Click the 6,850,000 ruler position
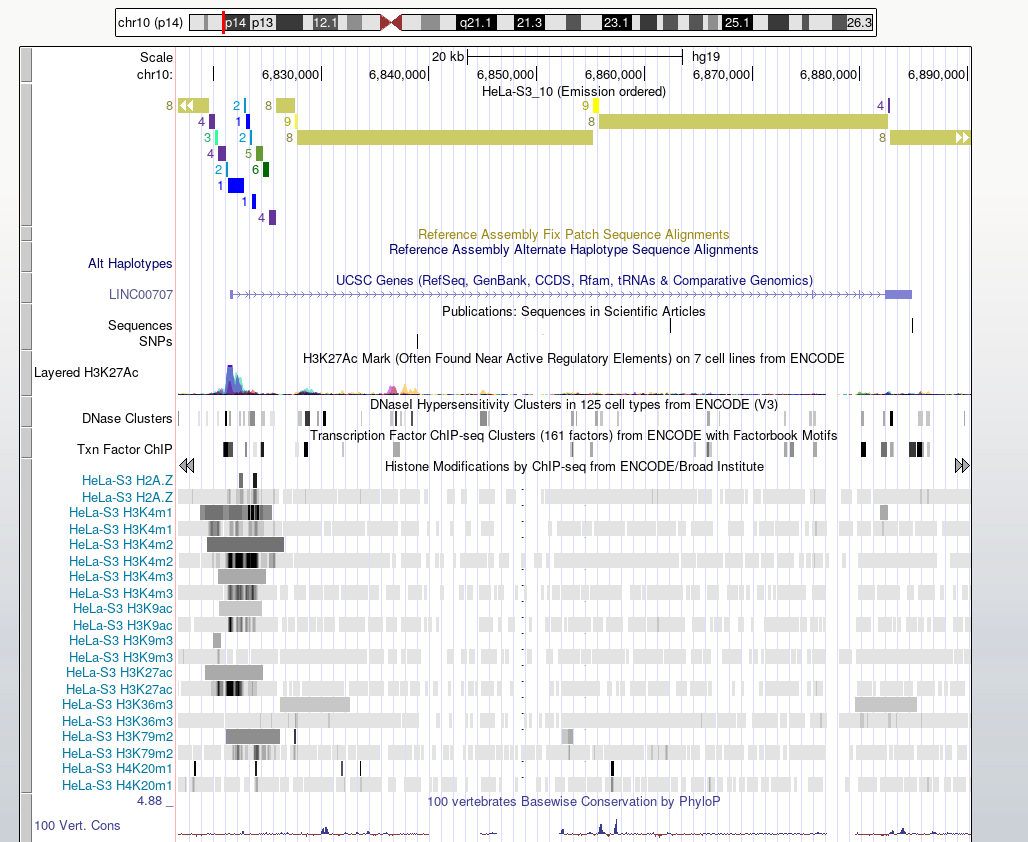This screenshot has height=842, width=1028. point(505,75)
